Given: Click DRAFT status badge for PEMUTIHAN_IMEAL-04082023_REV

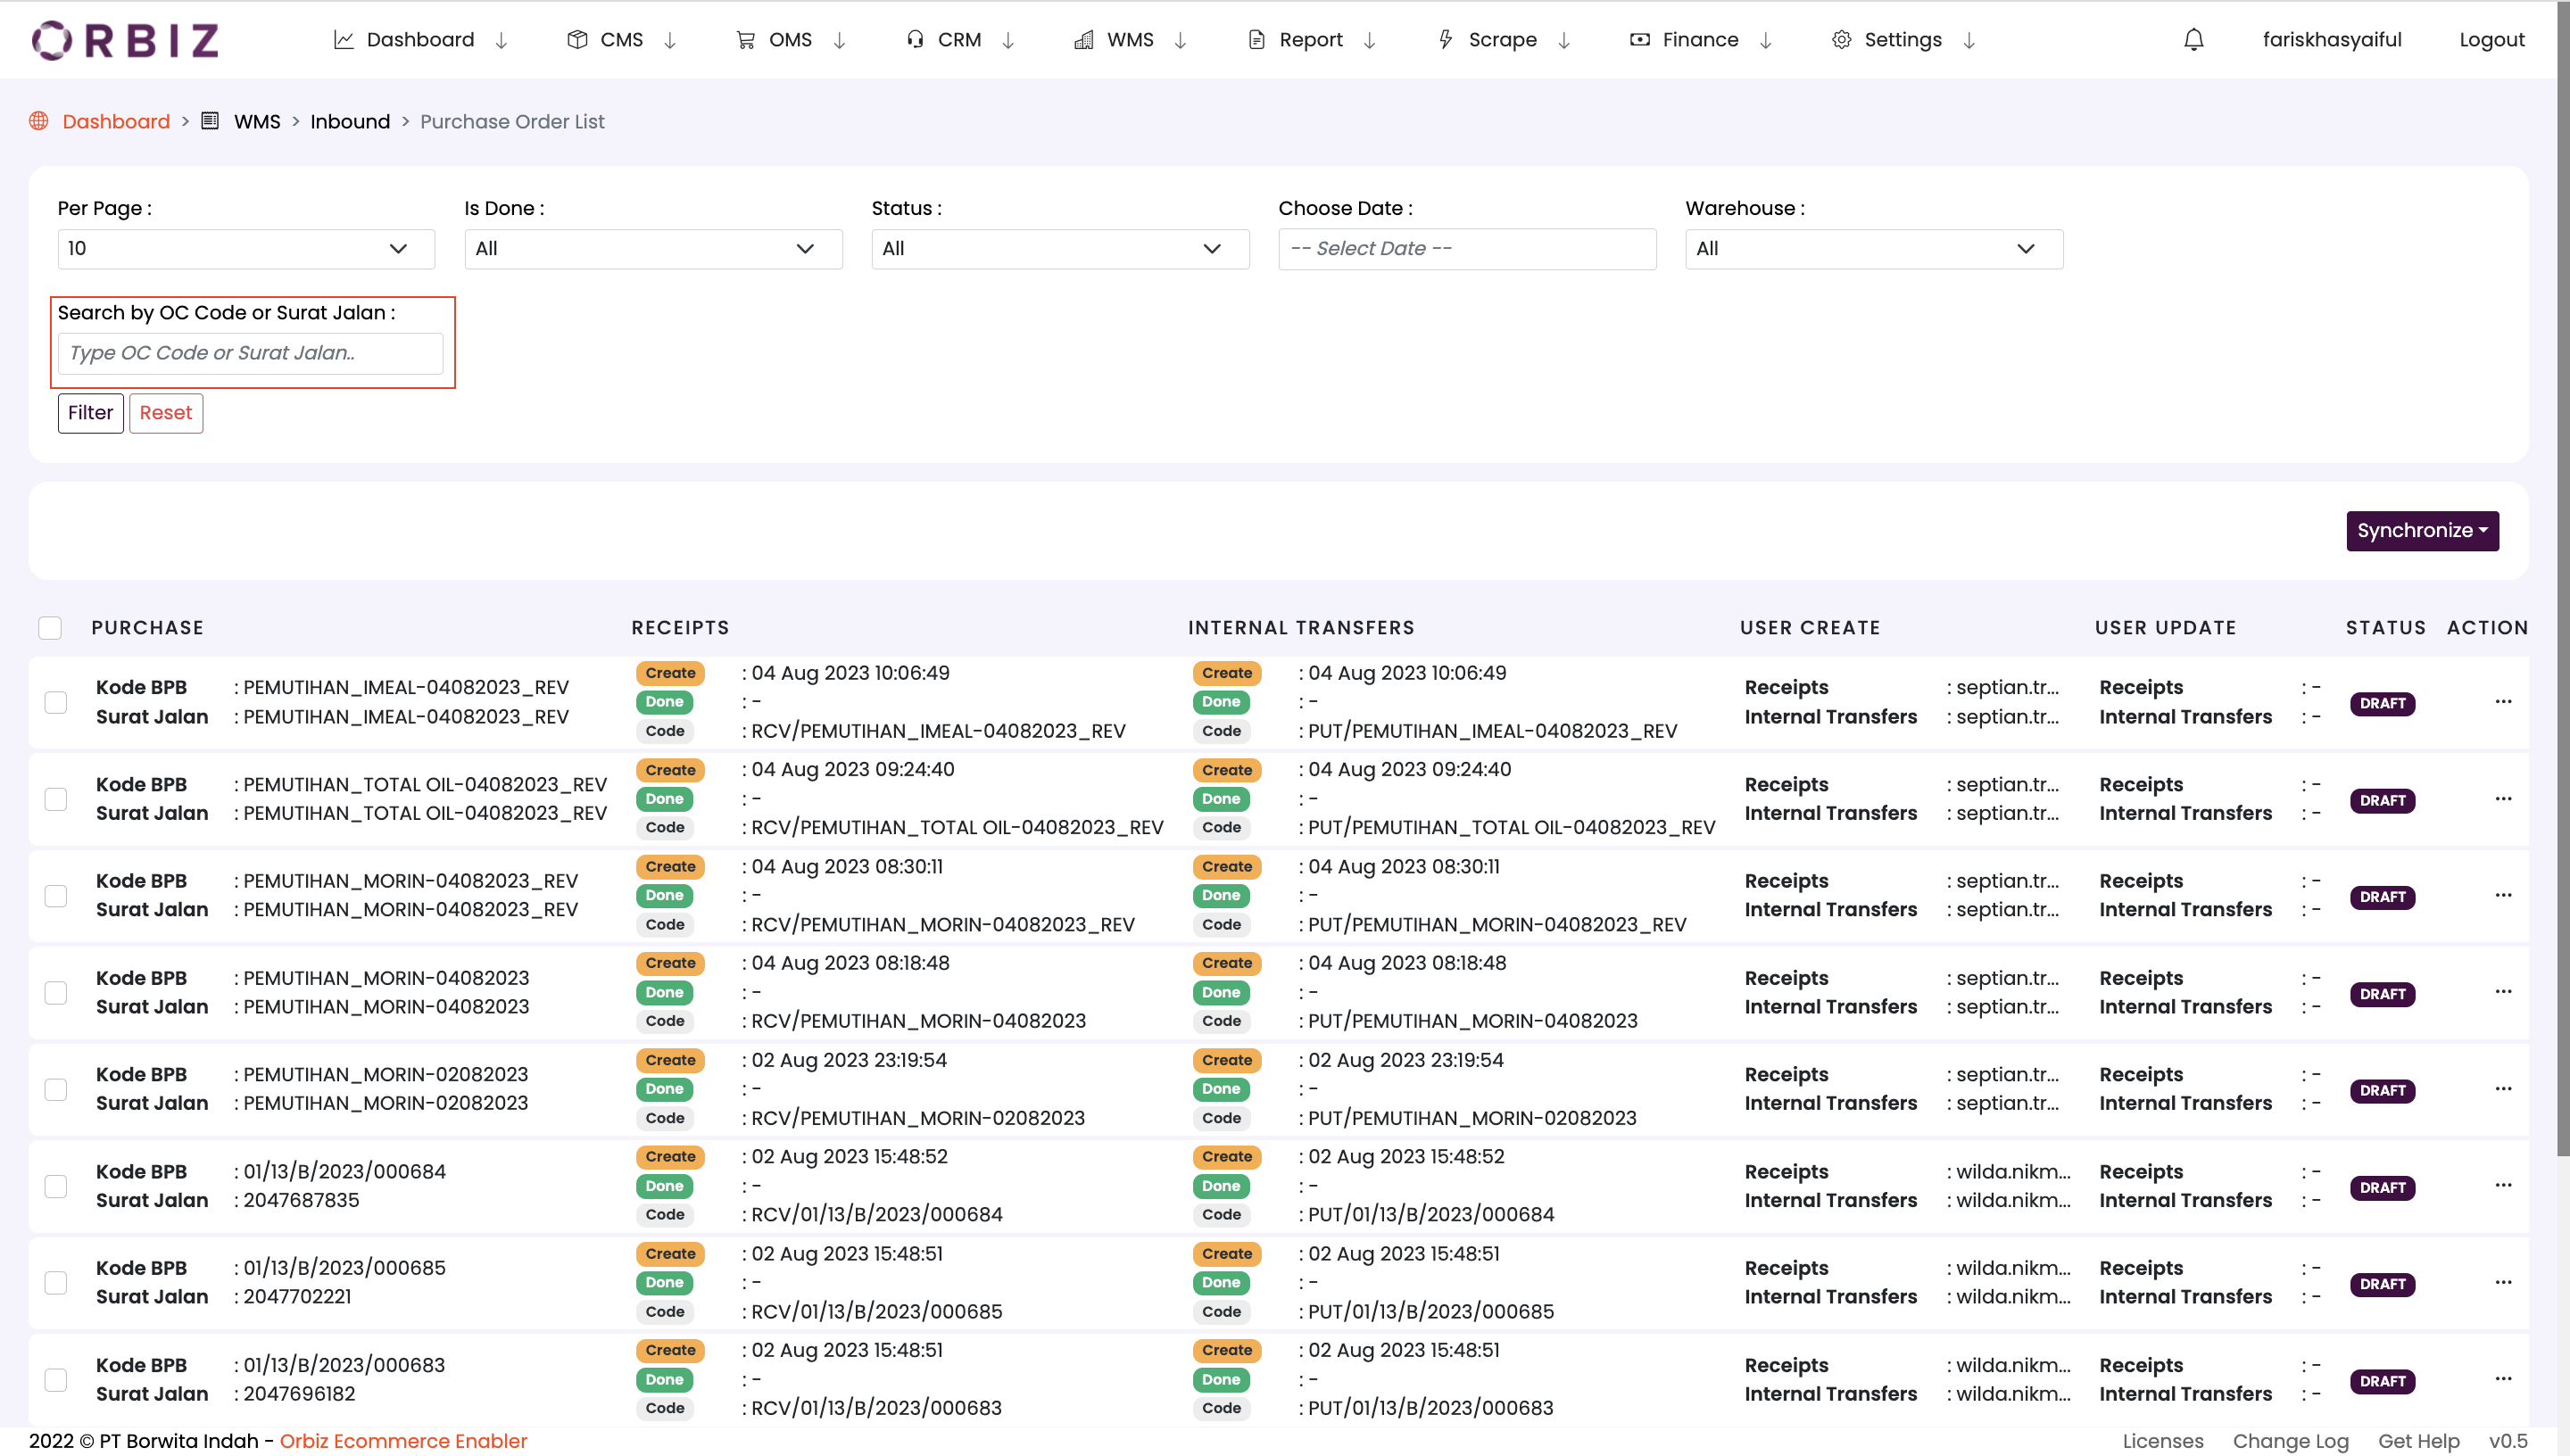Looking at the screenshot, I should pos(2382,703).
